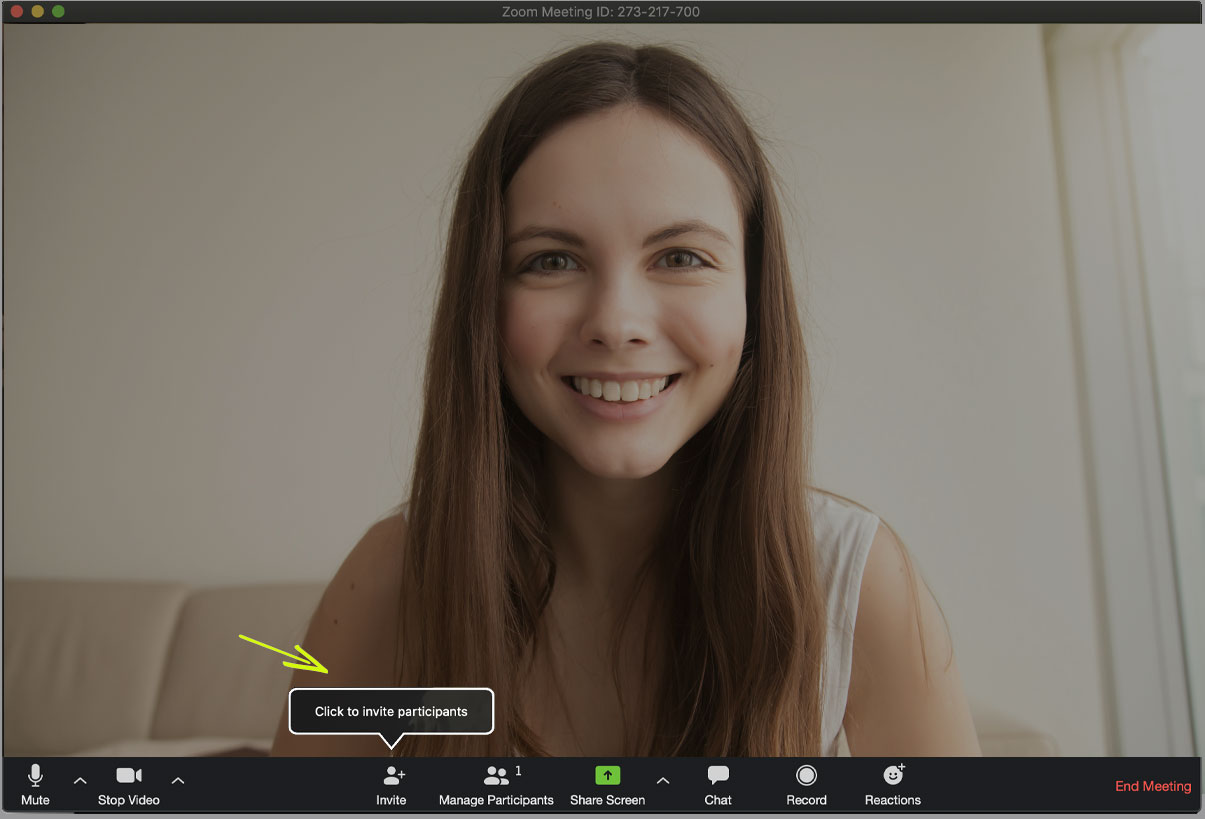Image resolution: width=1205 pixels, height=819 pixels.
Task: Start sharing your screen
Action: point(607,785)
